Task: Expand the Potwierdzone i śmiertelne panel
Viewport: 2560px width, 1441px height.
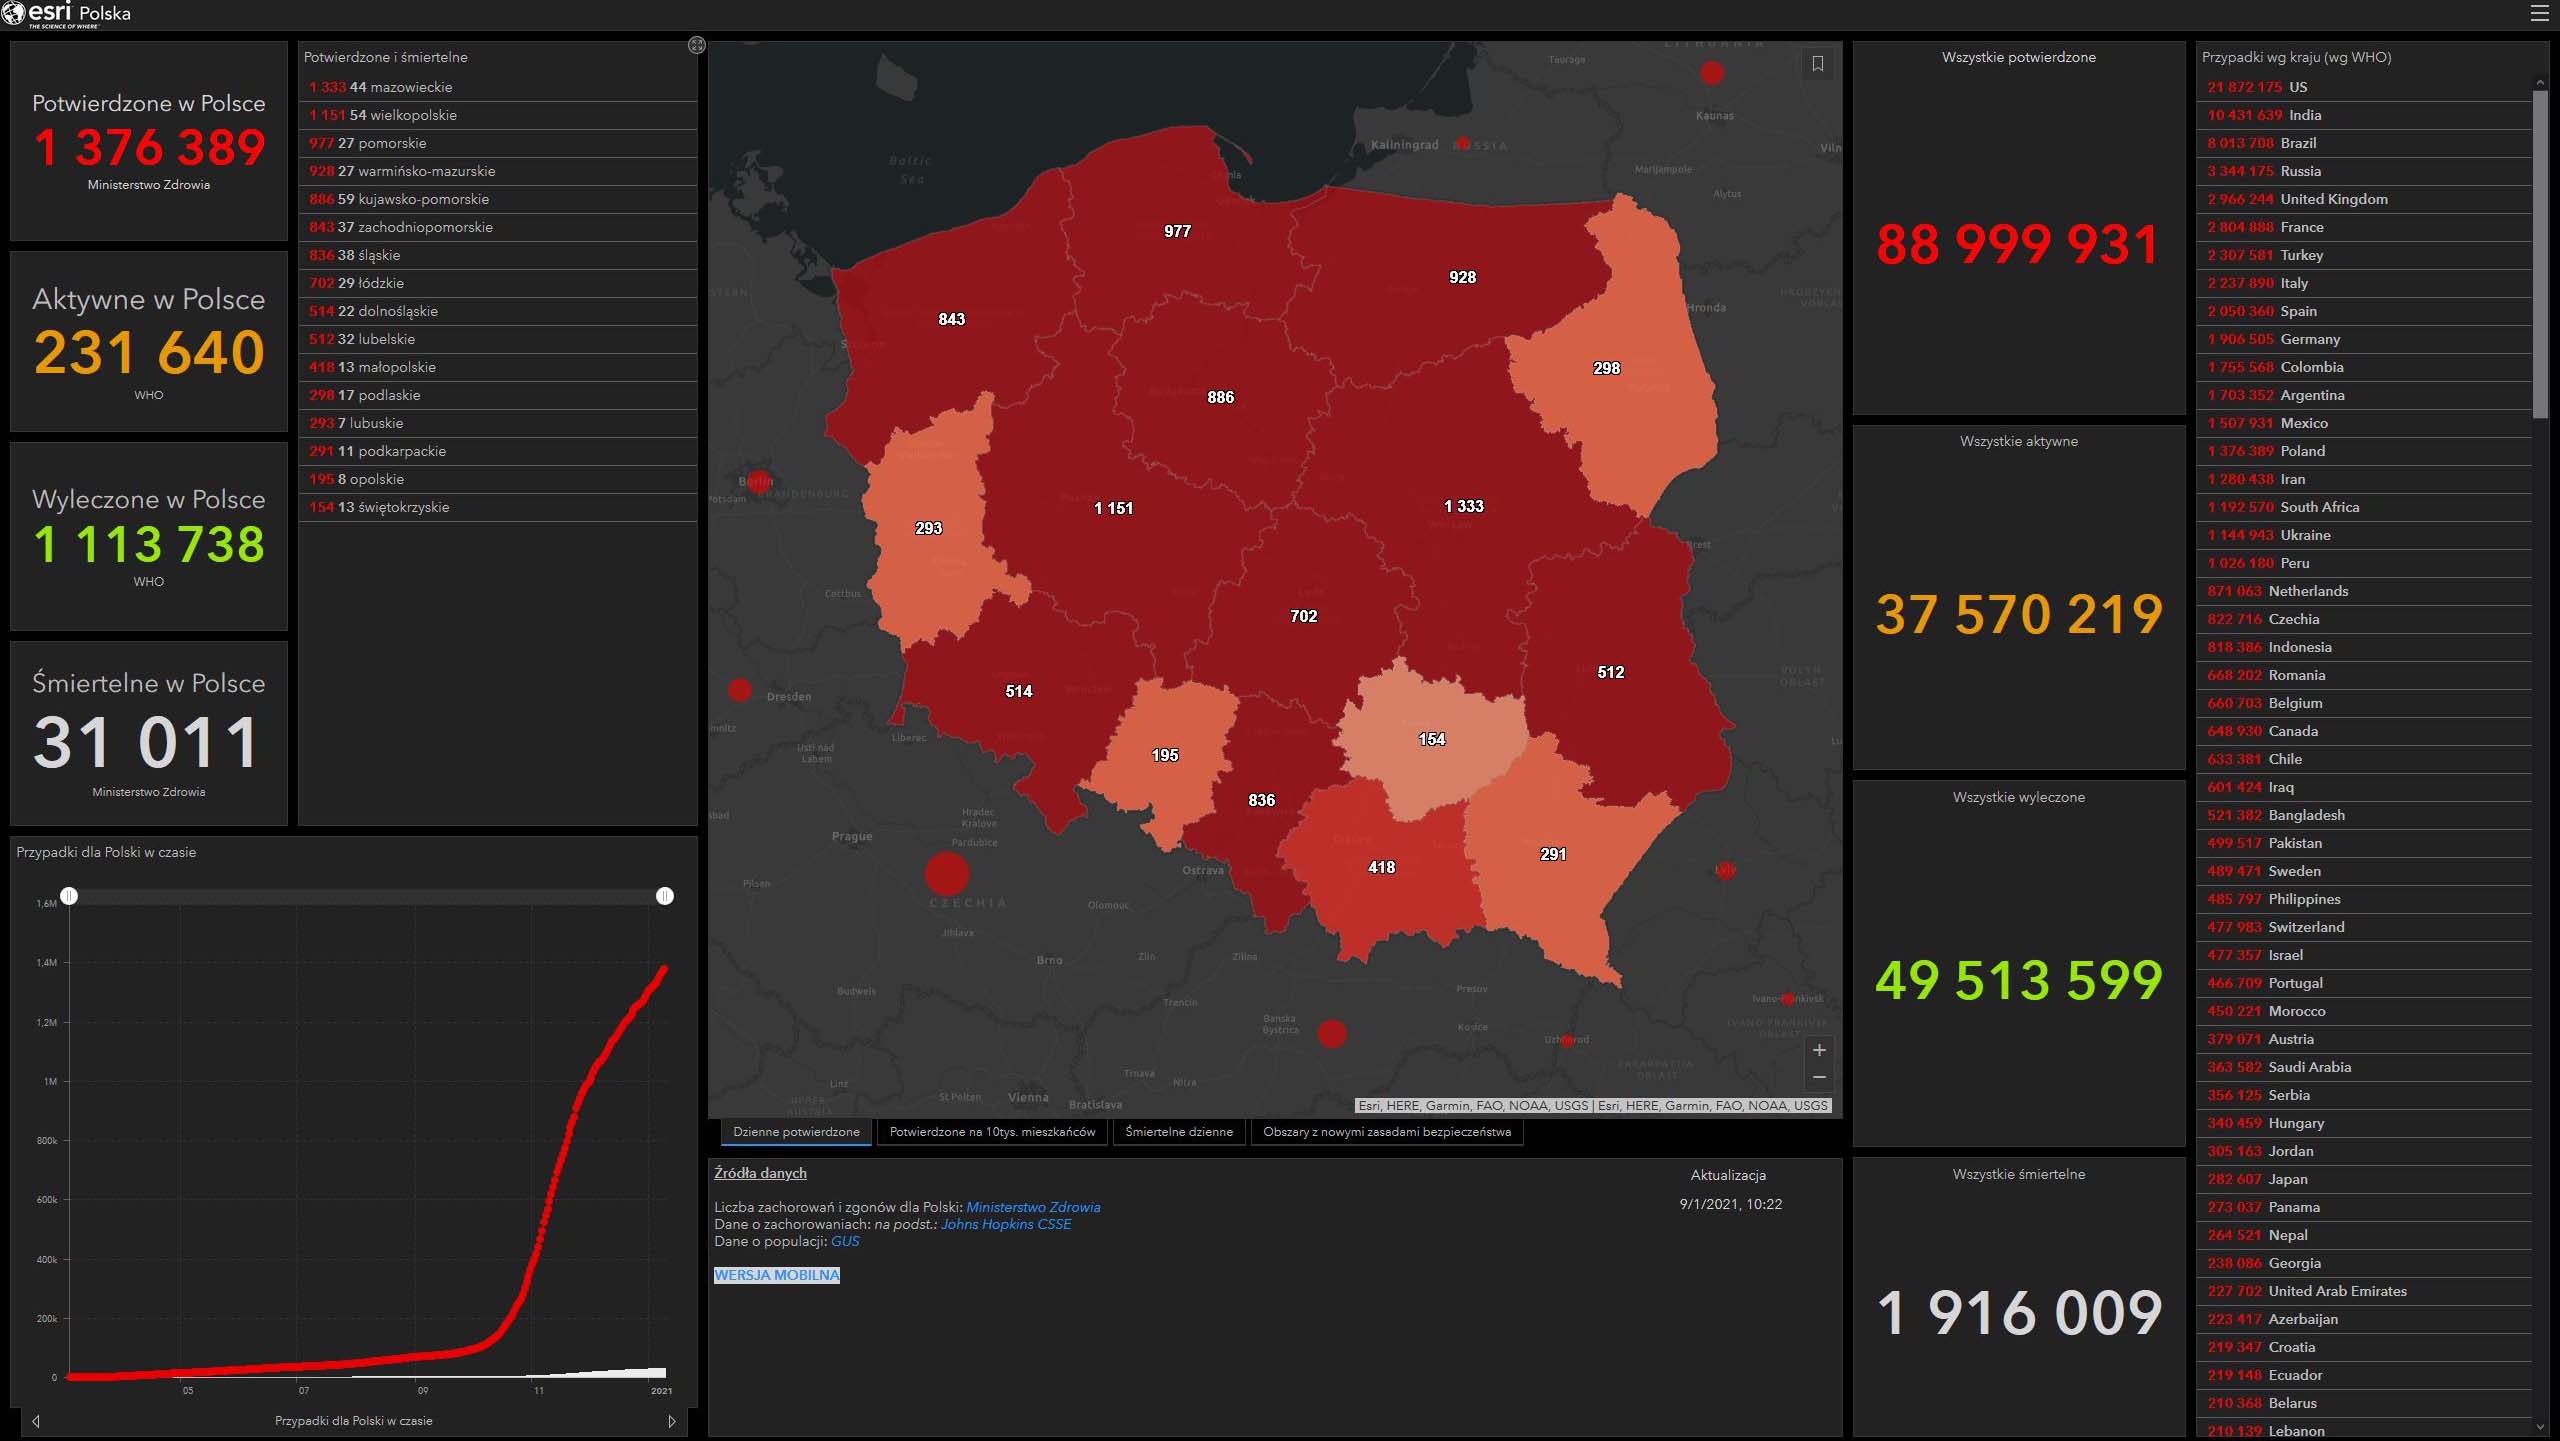Action: 697,45
